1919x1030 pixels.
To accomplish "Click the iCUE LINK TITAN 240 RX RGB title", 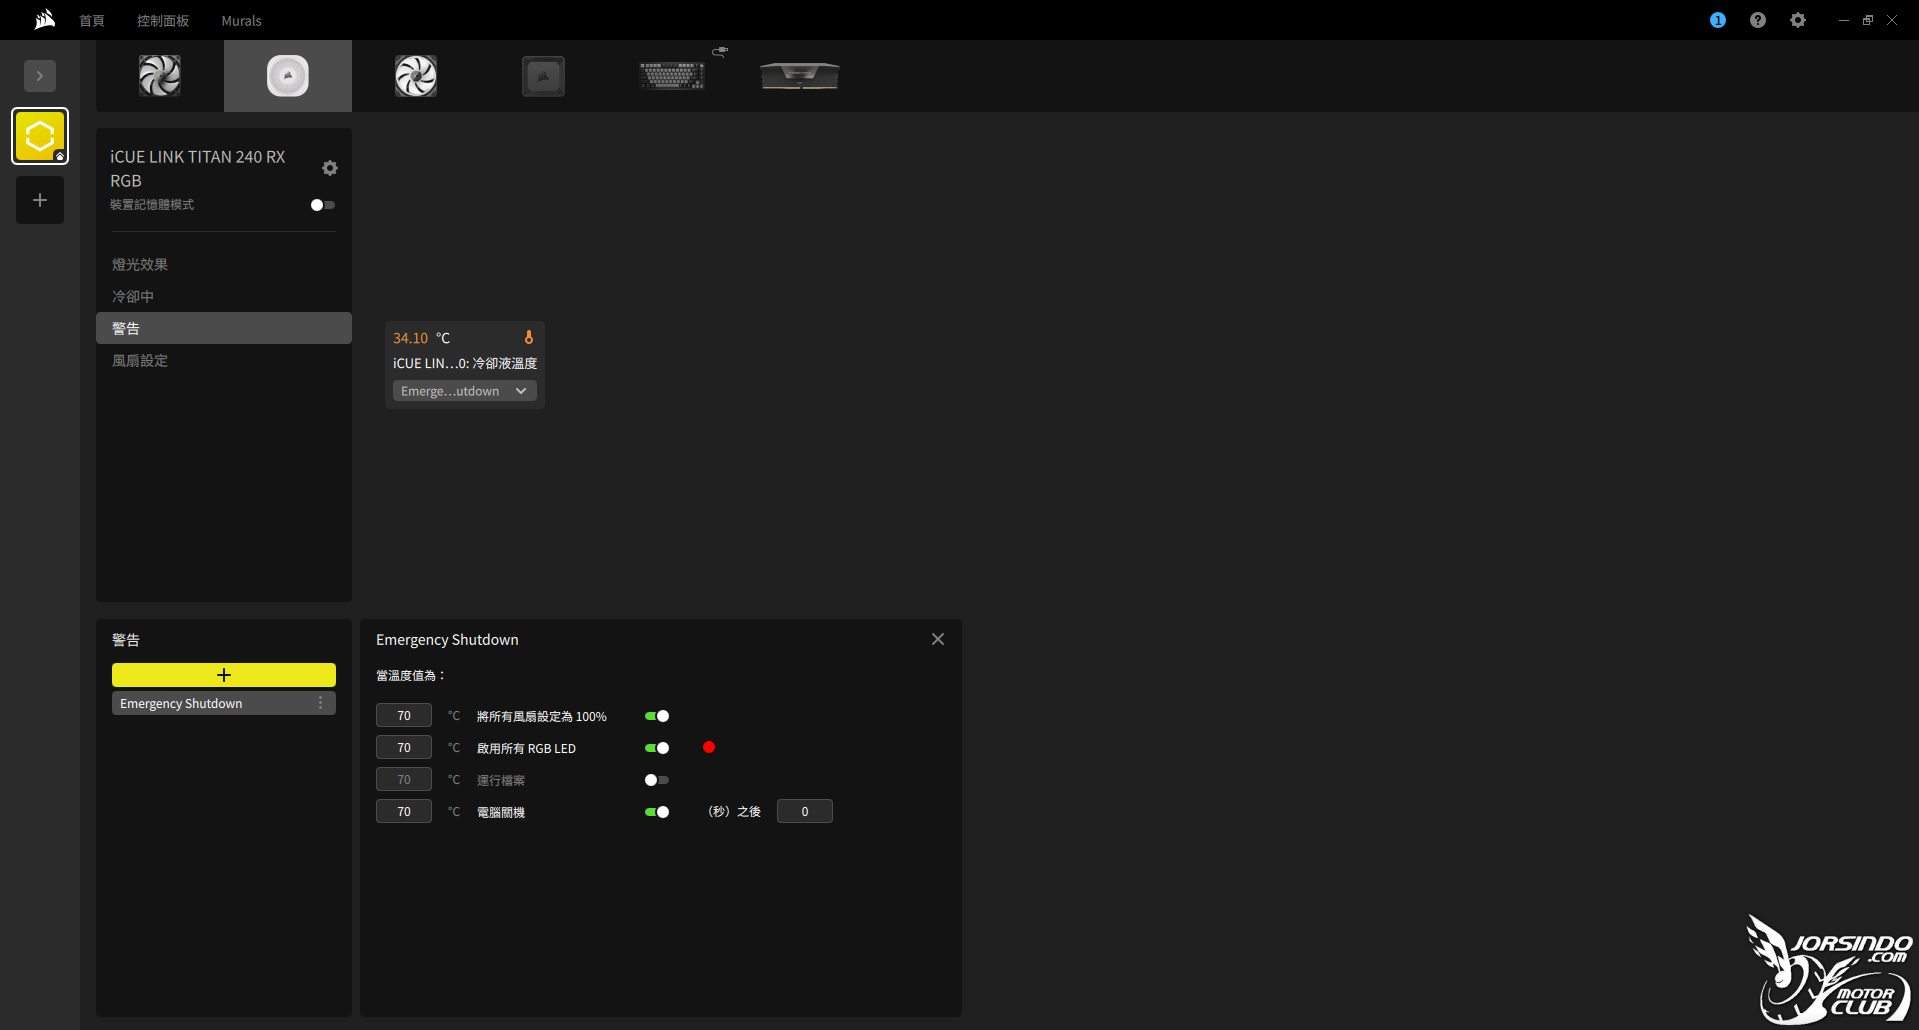I will point(198,169).
